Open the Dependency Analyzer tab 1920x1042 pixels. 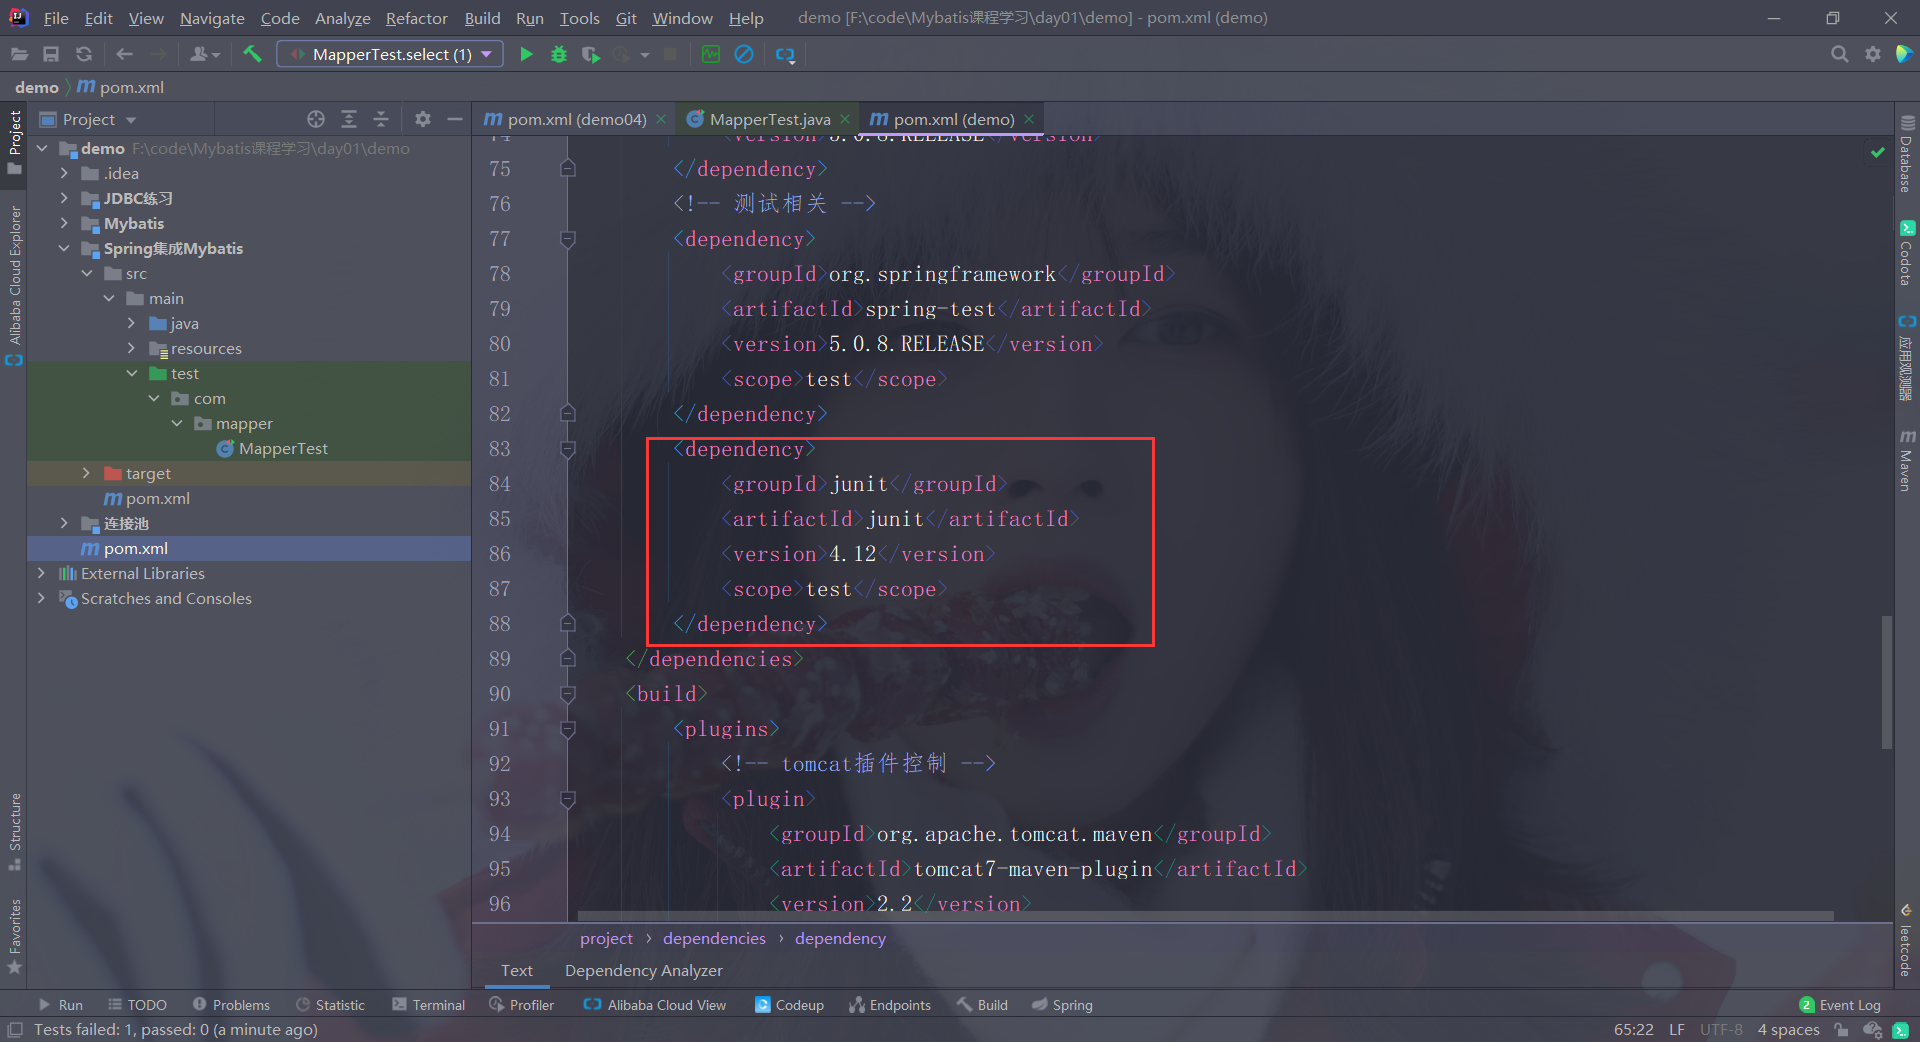pos(644,970)
